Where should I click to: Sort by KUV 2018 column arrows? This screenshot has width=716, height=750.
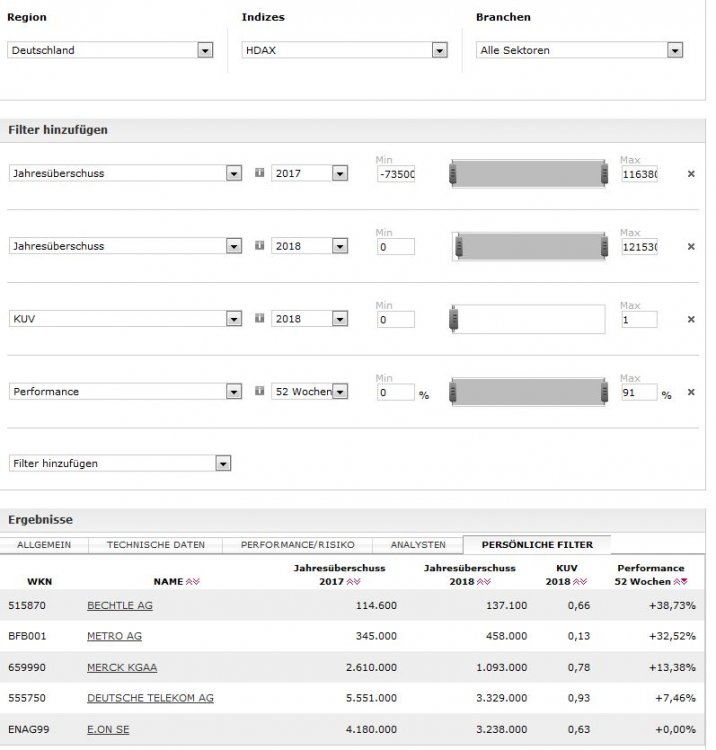pos(580,582)
